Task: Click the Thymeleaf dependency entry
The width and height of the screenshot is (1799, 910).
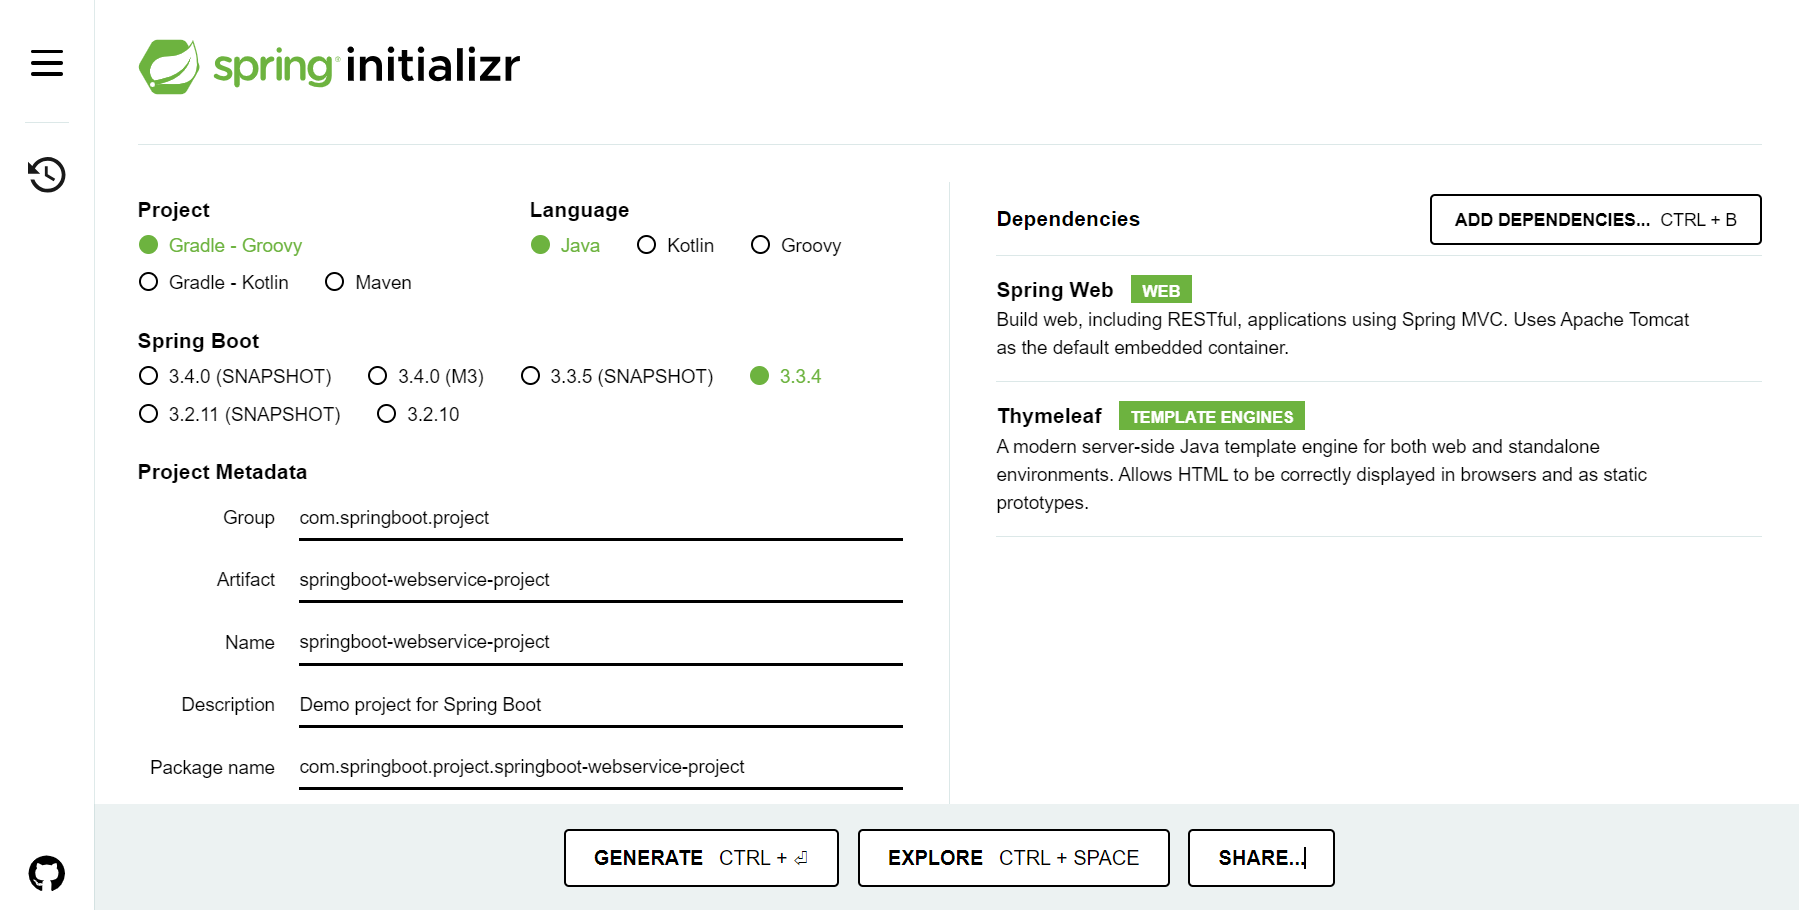Action: pos(1378,459)
